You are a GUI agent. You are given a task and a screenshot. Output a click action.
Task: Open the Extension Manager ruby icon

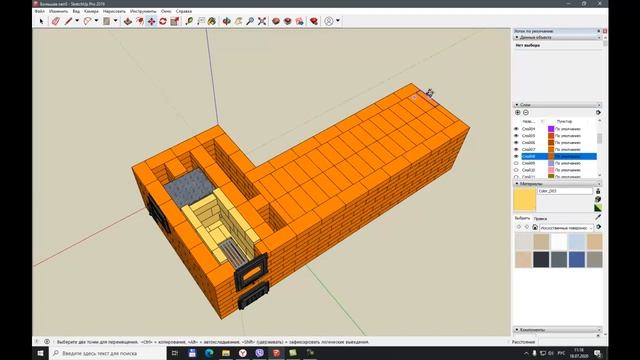314,21
